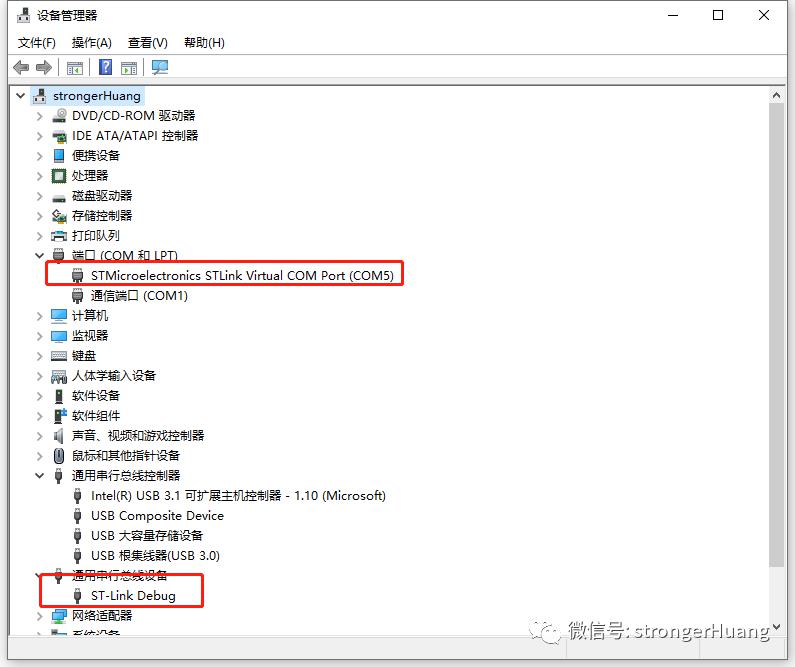Click the 监视器 display icon
Viewport: 795px width, 667px height.
coord(59,336)
